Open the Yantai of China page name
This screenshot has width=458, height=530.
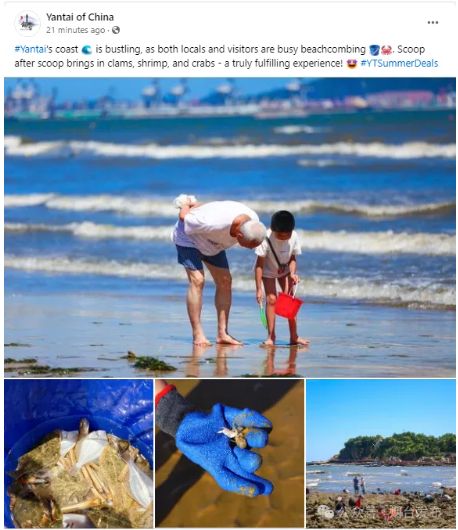(80, 17)
